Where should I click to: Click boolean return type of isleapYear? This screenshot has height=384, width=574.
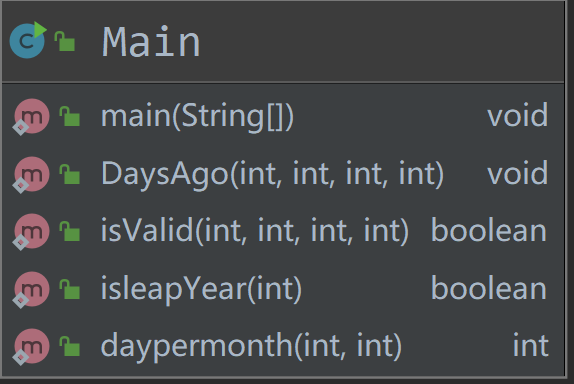point(489,288)
